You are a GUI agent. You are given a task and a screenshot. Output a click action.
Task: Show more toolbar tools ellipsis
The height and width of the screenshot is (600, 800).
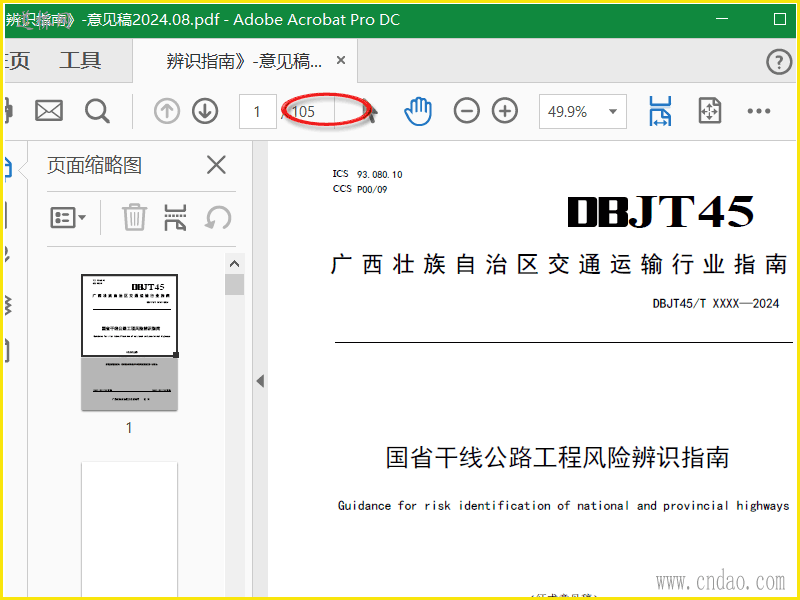pyautogui.click(x=759, y=111)
